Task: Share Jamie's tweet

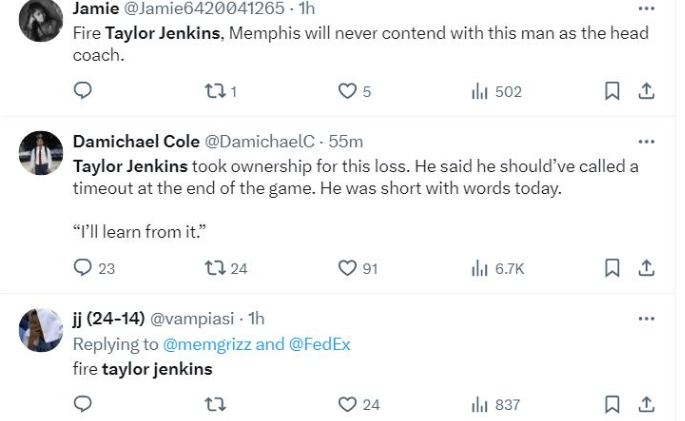Action: [x=646, y=91]
